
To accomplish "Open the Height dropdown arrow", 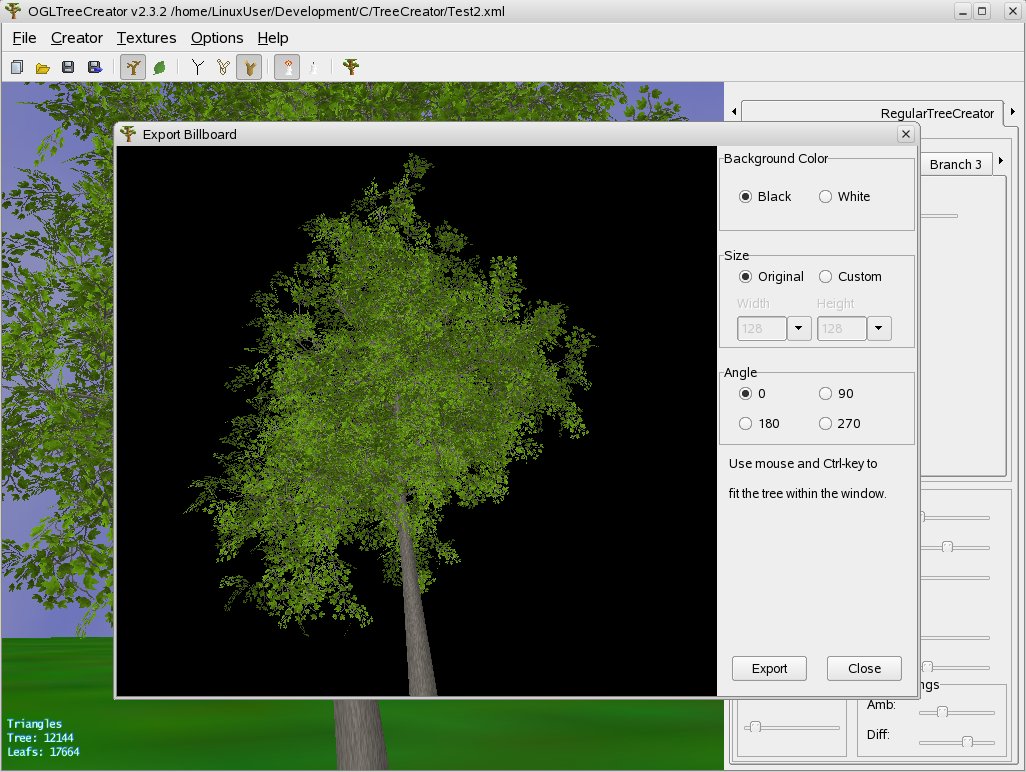I will 879,328.
